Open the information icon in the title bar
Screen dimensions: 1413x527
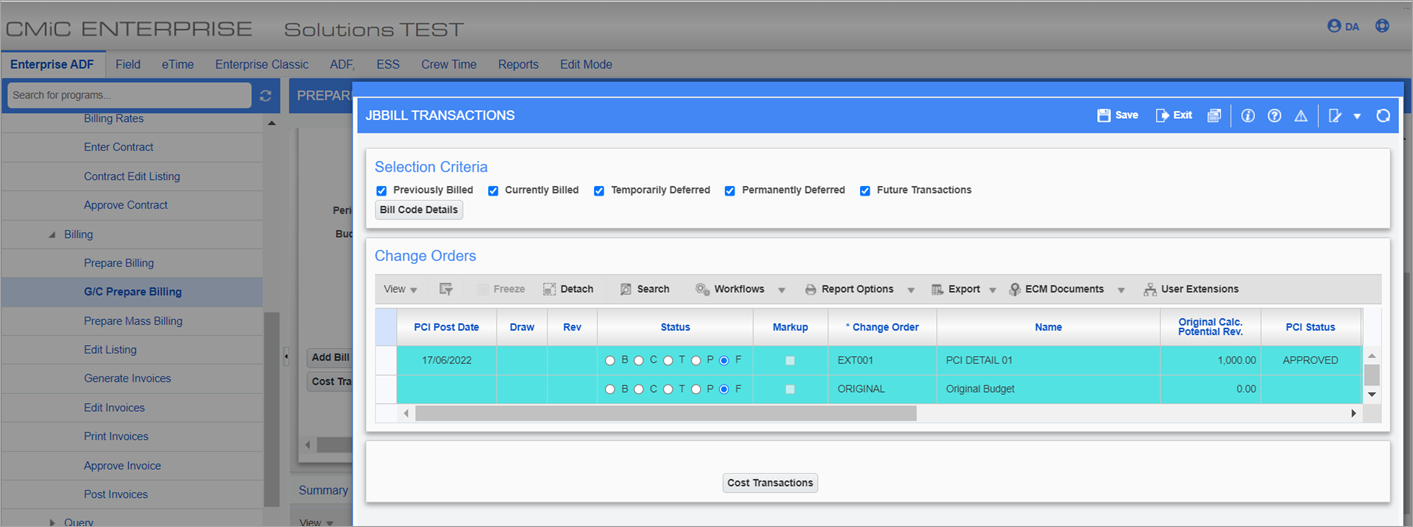1248,115
